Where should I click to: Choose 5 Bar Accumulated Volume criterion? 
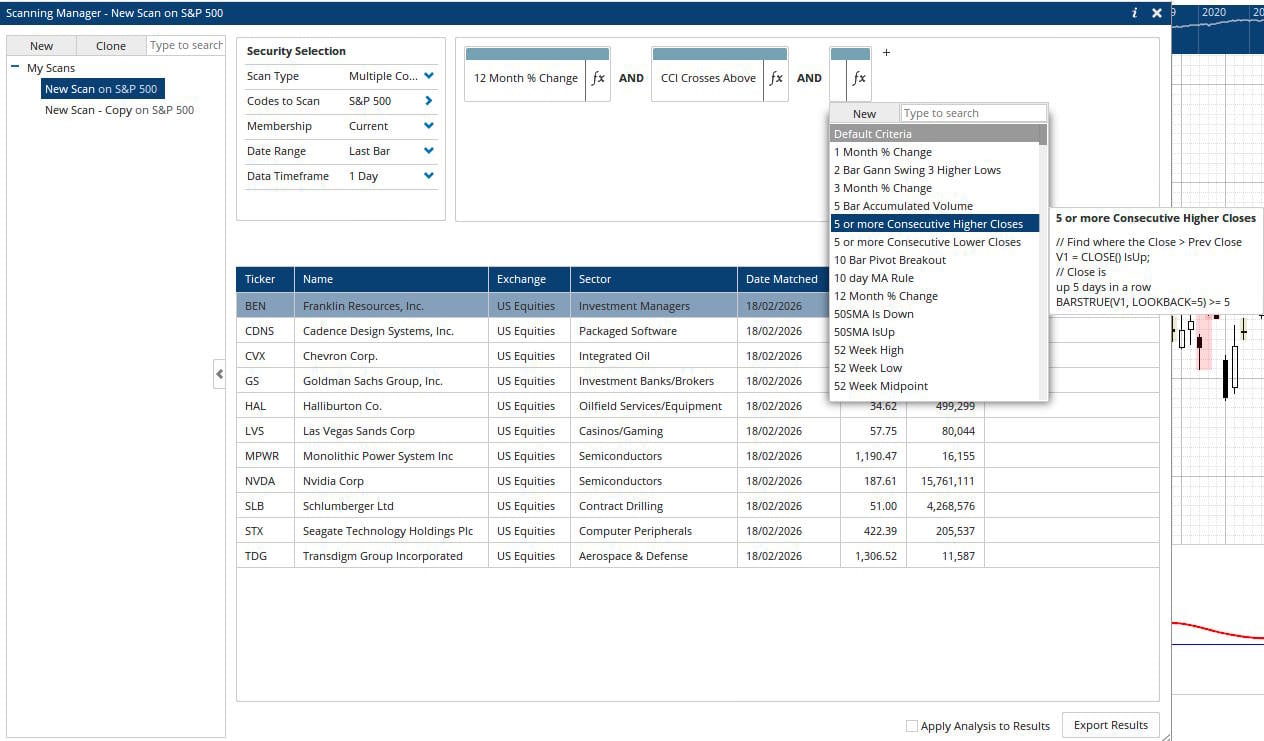935,206
